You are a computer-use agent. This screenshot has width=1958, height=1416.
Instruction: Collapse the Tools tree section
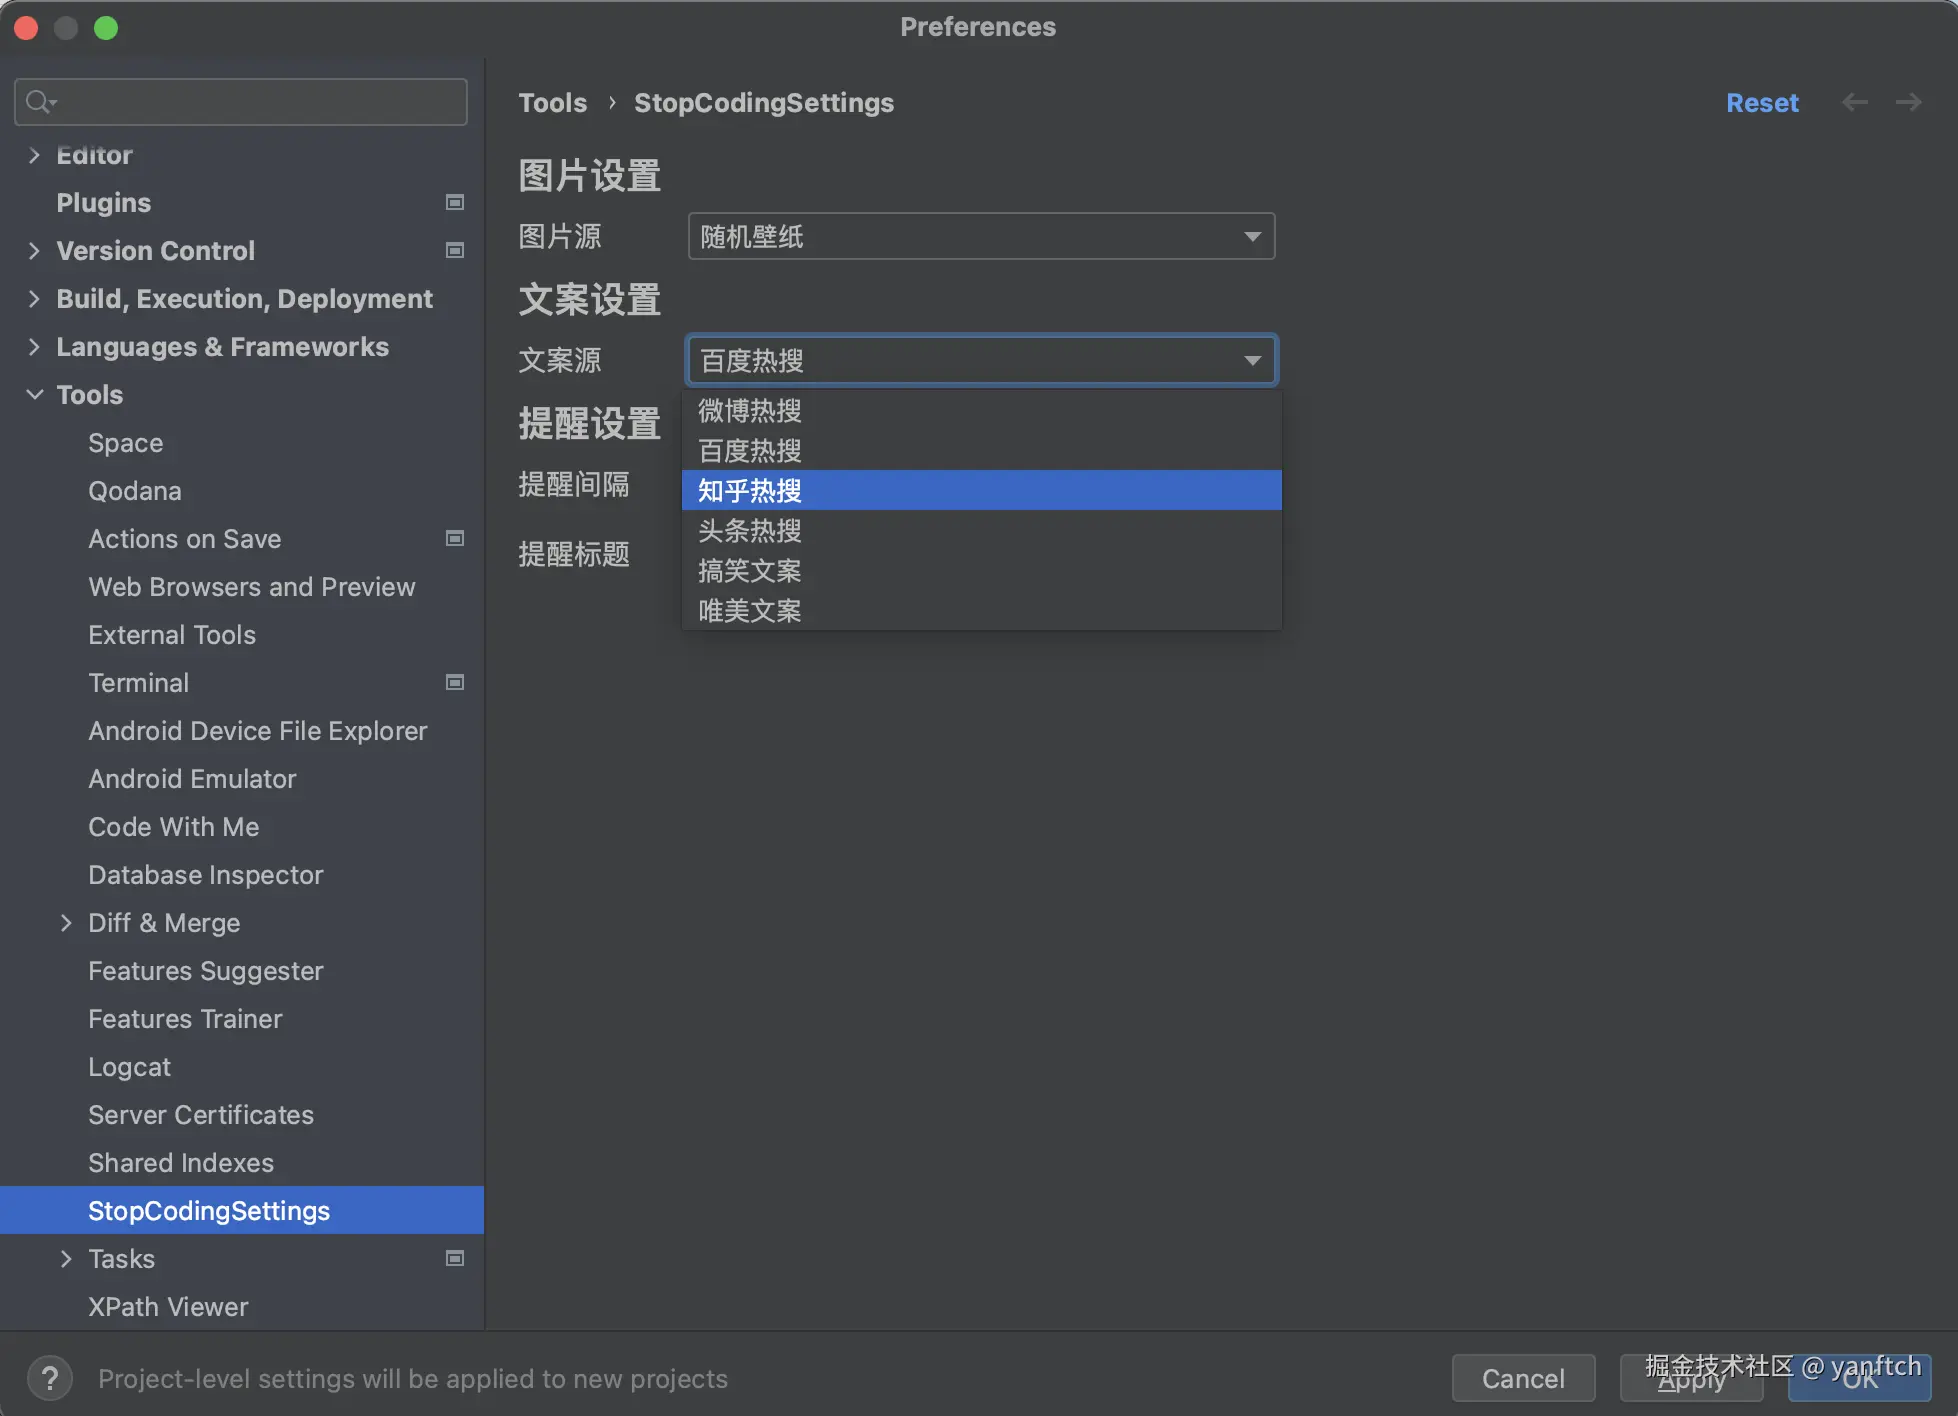[x=35, y=395]
